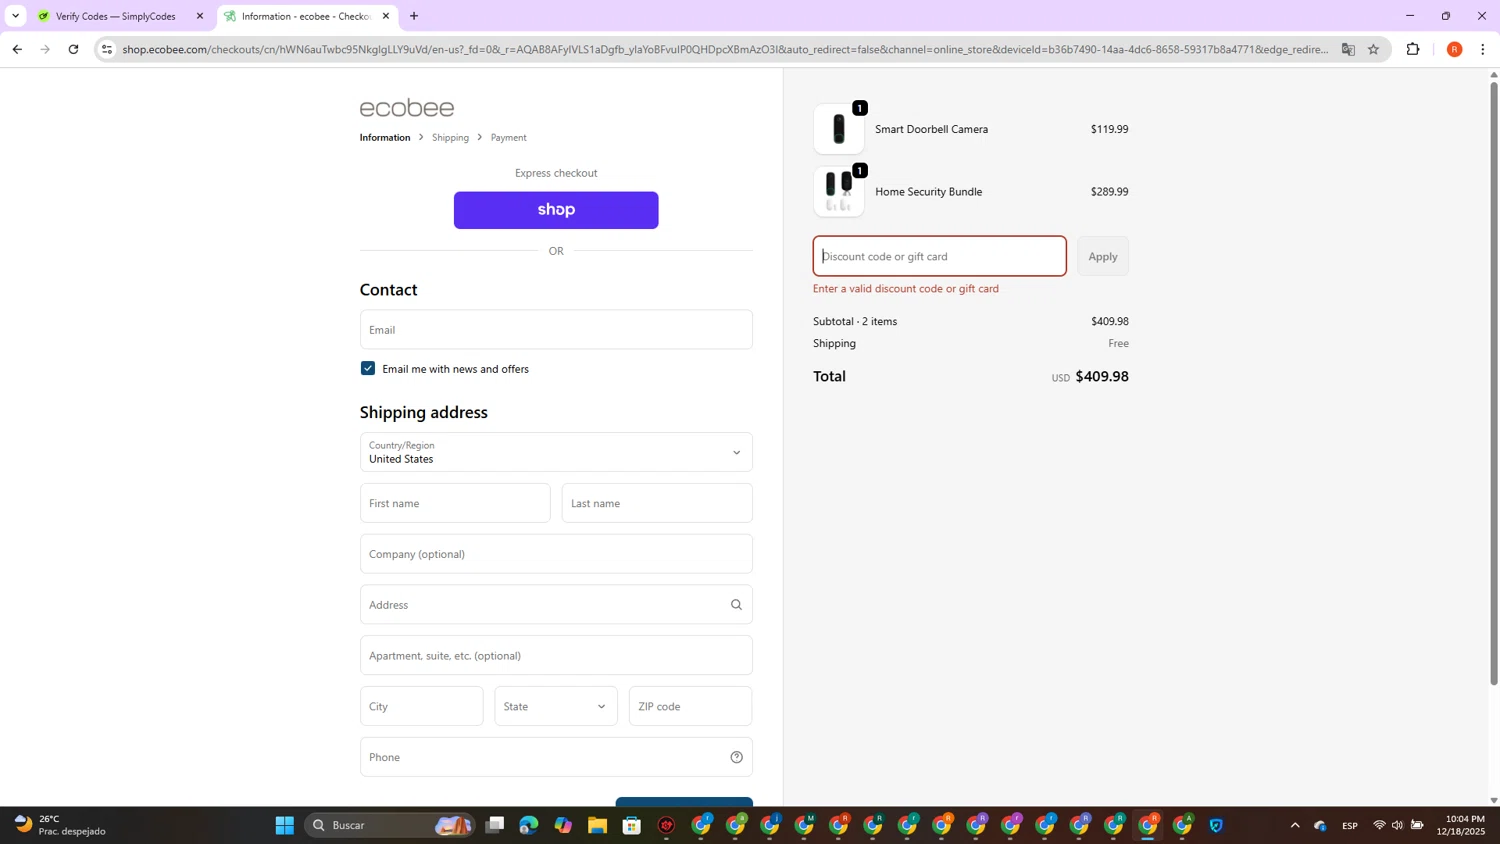
Task: Focus the Last name field
Action: click(x=657, y=503)
